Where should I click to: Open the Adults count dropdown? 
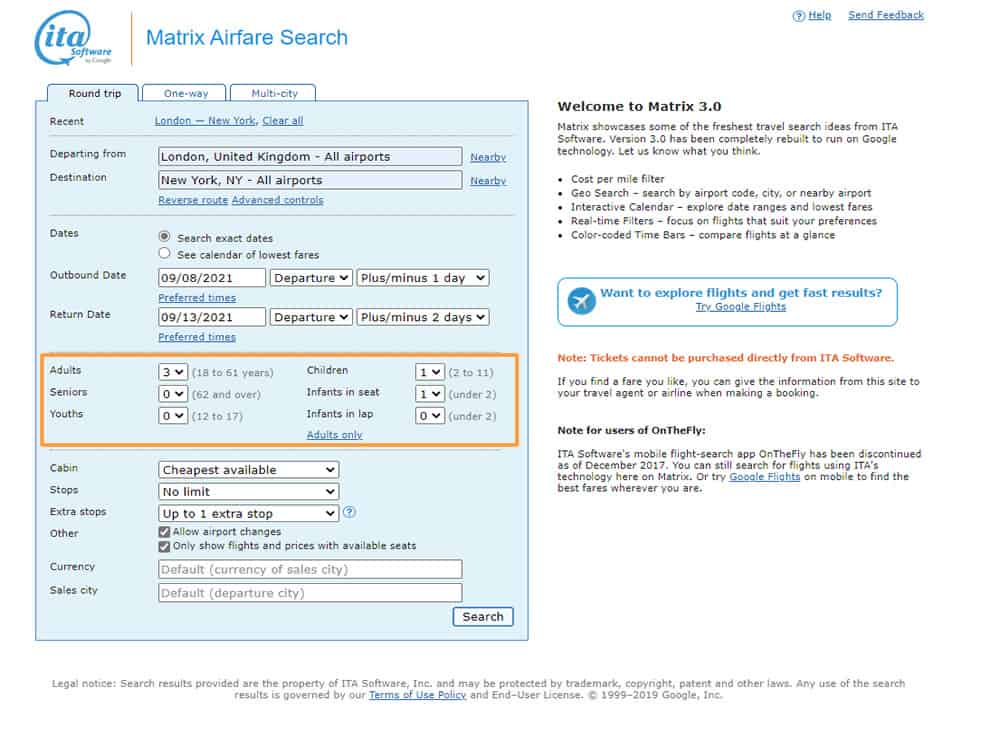click(x=173, y=372)
